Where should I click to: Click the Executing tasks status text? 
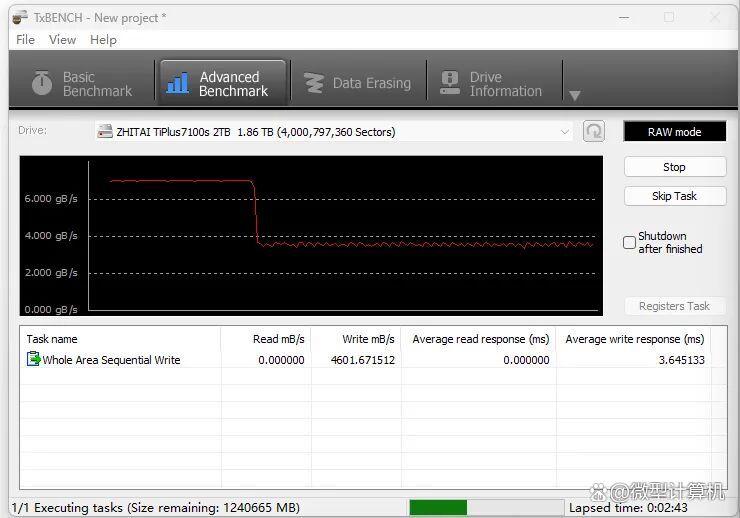155,508
